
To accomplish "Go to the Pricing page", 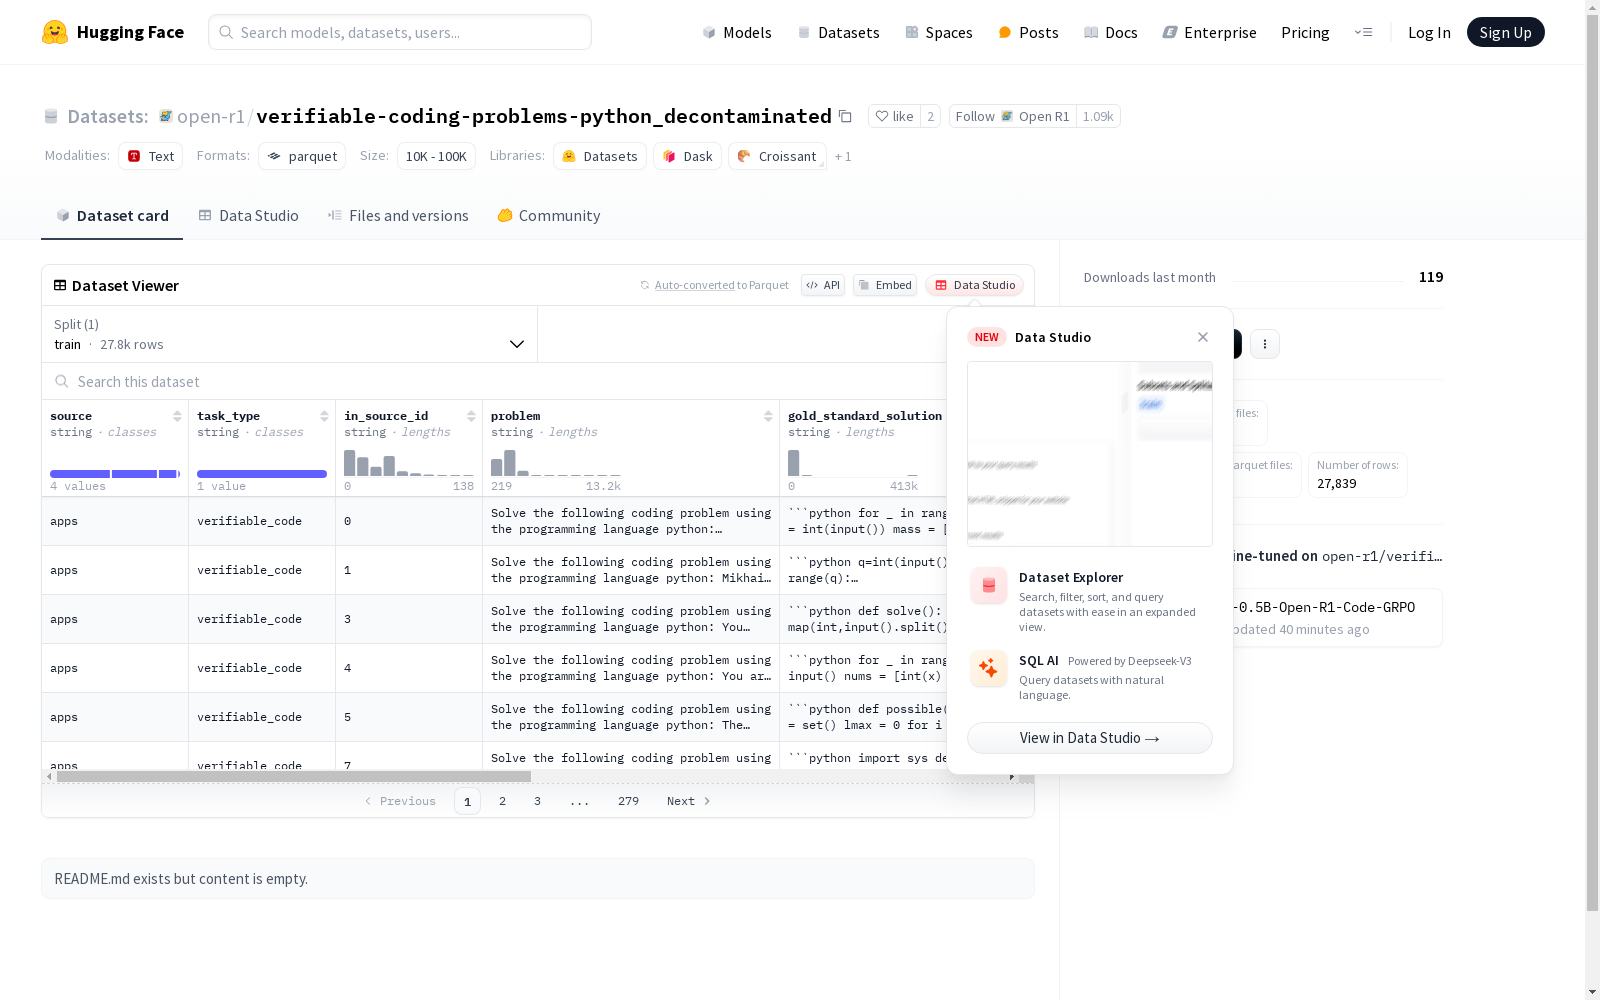I will click(x=1305, y=32).
